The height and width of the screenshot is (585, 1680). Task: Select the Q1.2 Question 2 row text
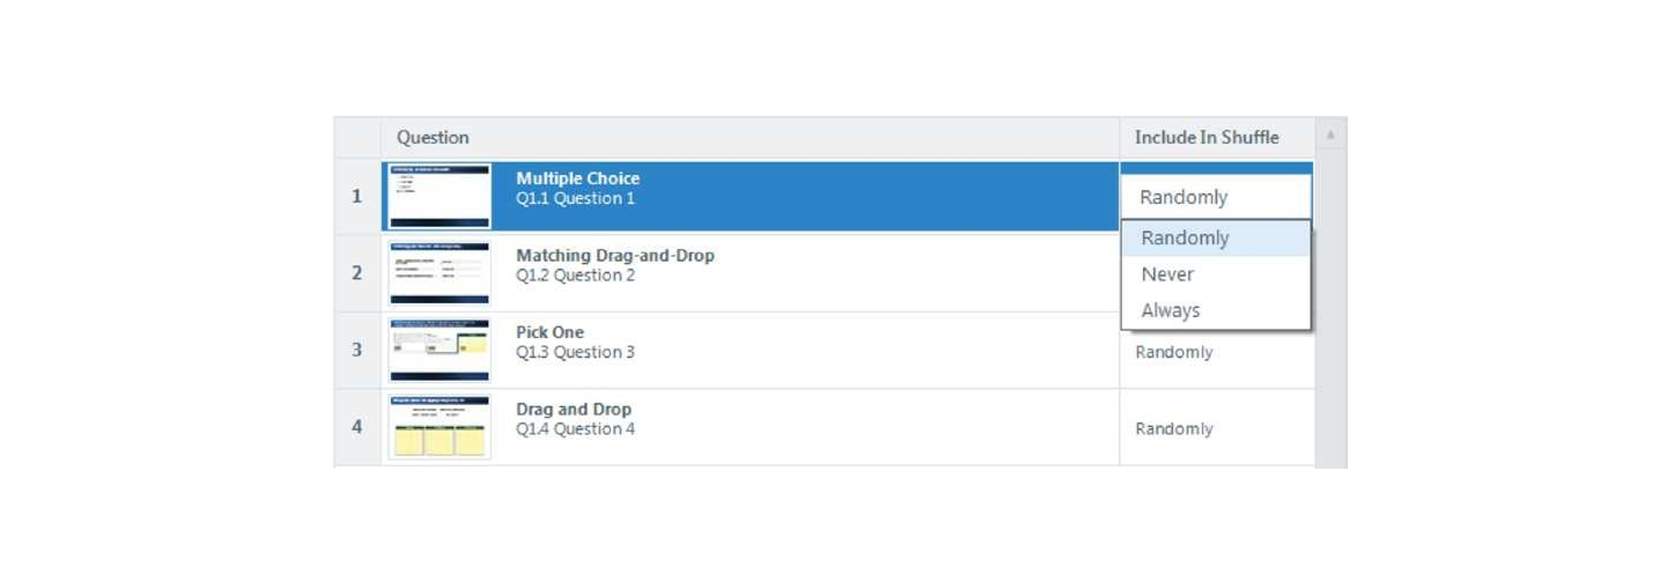tap(575, 276)
